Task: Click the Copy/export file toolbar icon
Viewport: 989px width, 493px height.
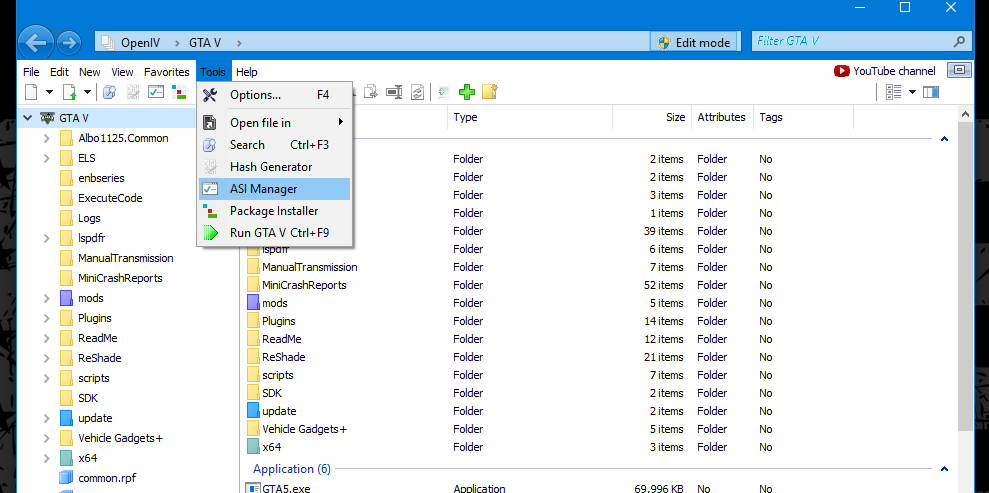Action: [372, 92]
